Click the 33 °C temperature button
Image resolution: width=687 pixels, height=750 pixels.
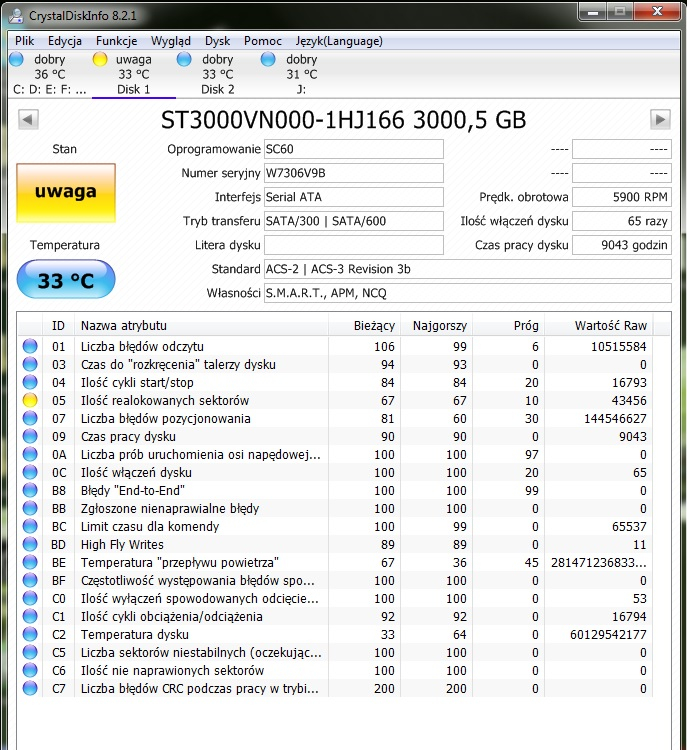pyautogui.click(x=66, y=279)
